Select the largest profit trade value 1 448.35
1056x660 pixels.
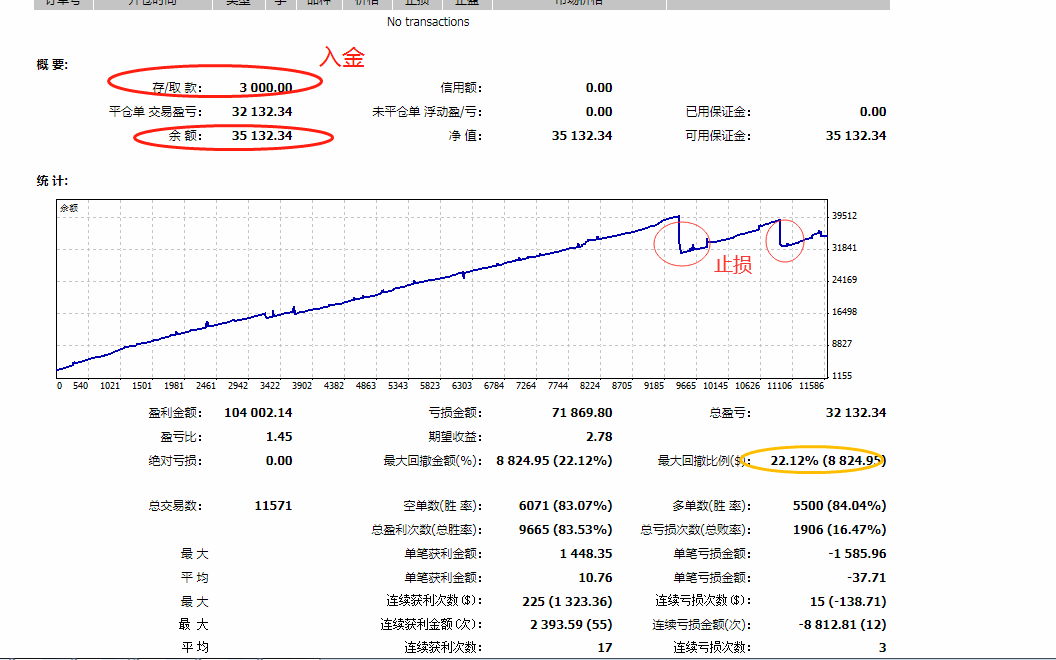tap(586, 554)
